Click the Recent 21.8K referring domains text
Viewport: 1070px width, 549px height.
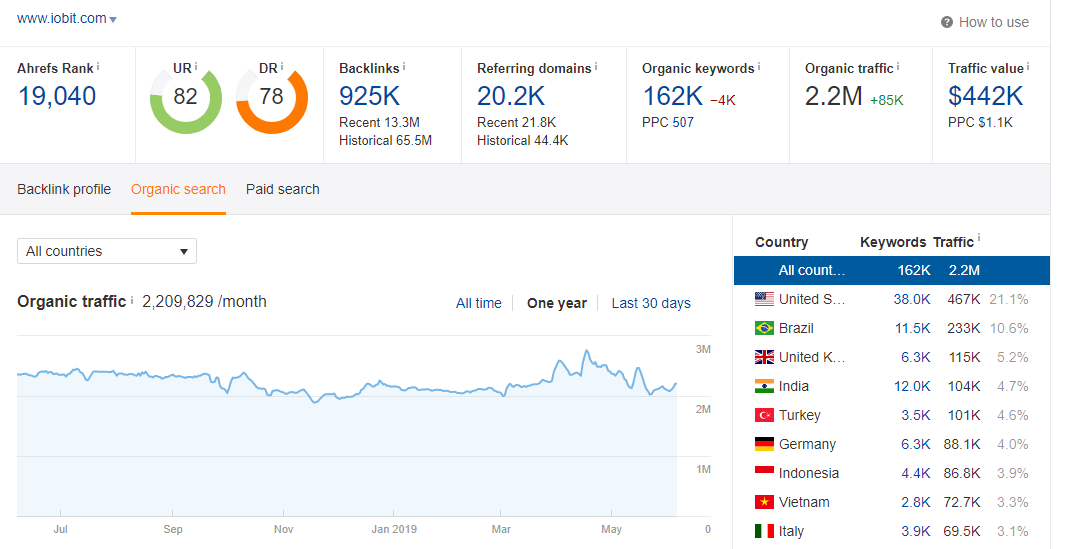(x=517, y=123)
